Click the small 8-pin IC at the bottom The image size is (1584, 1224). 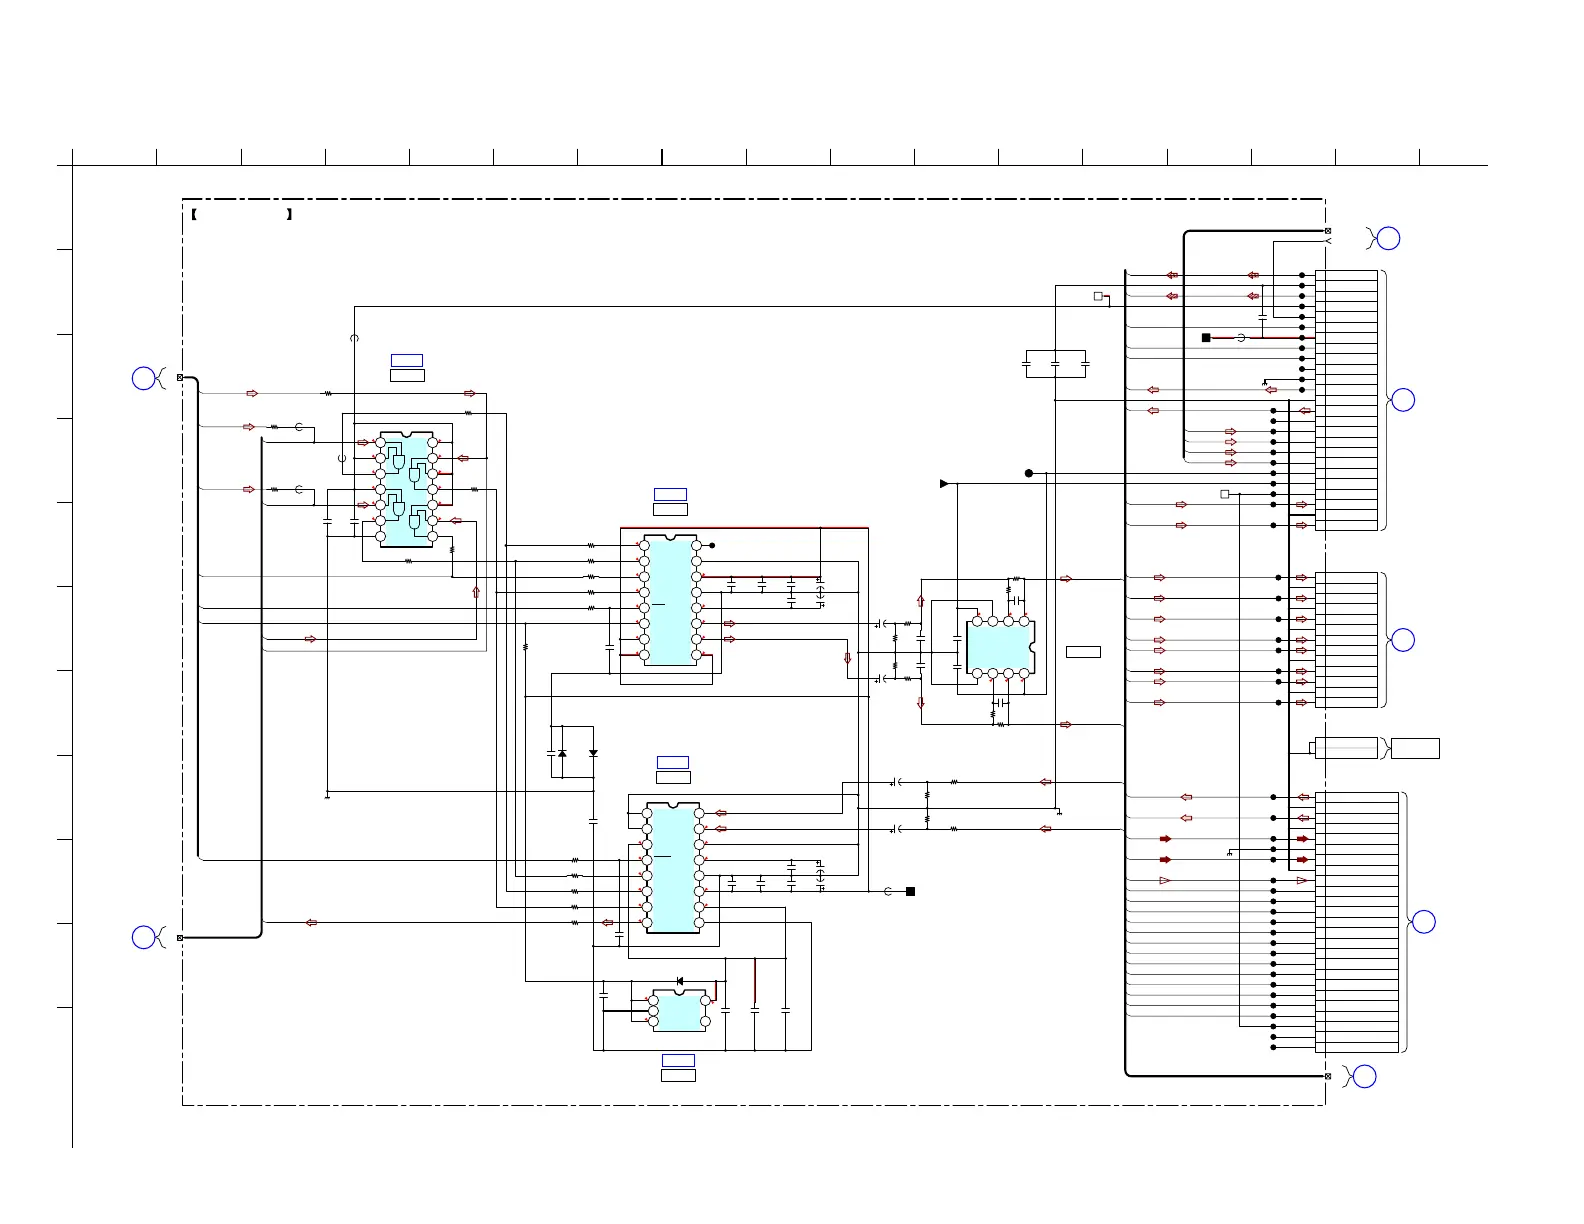coord(679,1011)
